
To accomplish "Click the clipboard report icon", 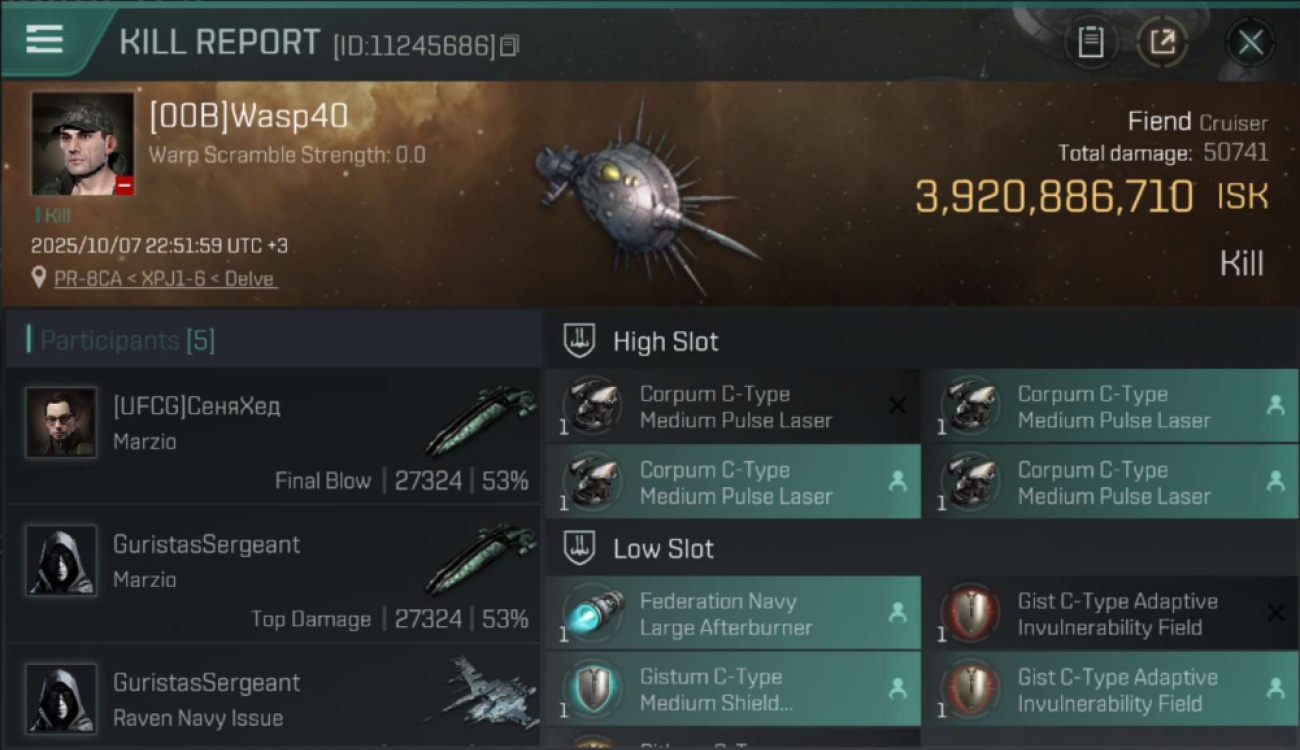I will [x=1090, y=42].
